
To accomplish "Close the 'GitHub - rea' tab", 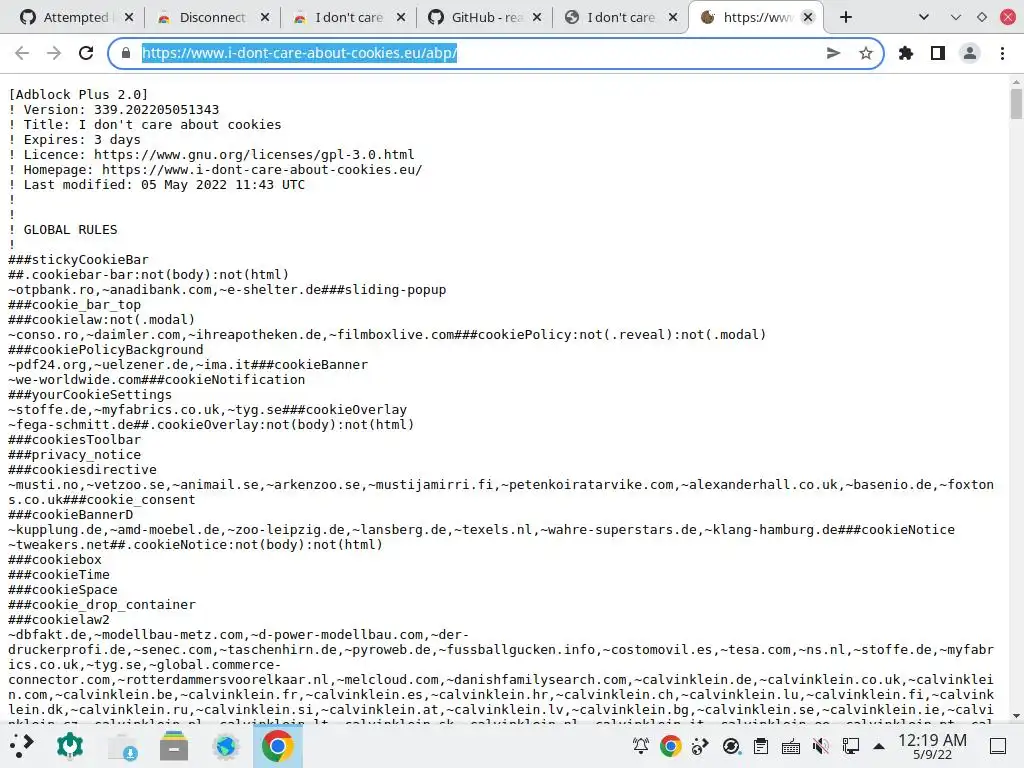I will (x=537, y=17).
